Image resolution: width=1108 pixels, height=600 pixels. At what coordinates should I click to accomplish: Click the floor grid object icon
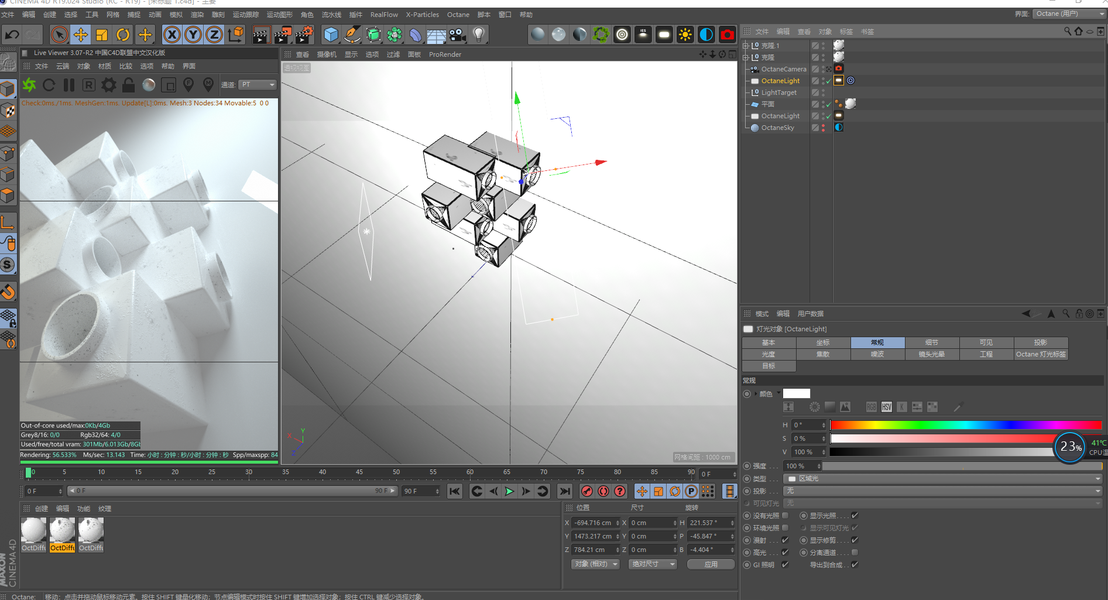click(436, 34)
